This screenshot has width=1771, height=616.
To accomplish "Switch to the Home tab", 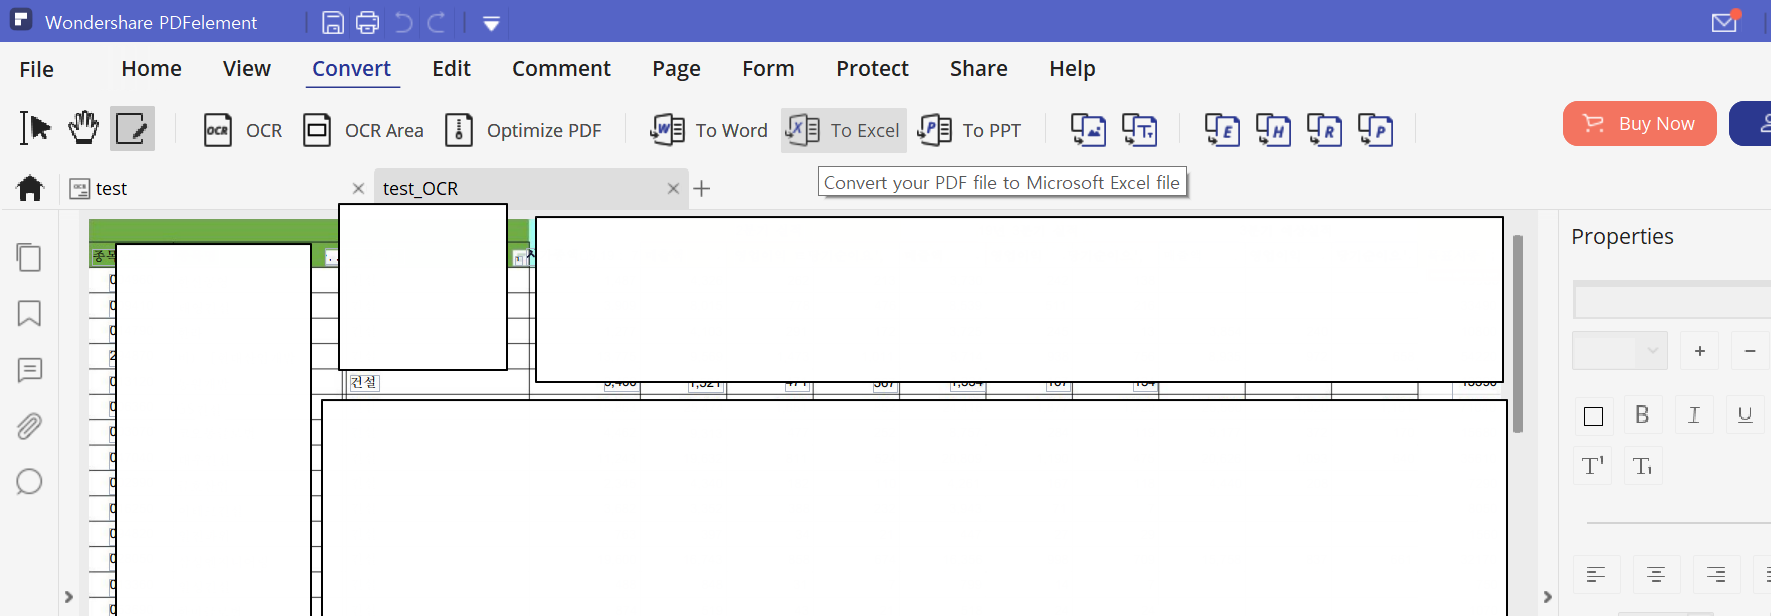I will (152, 68).
